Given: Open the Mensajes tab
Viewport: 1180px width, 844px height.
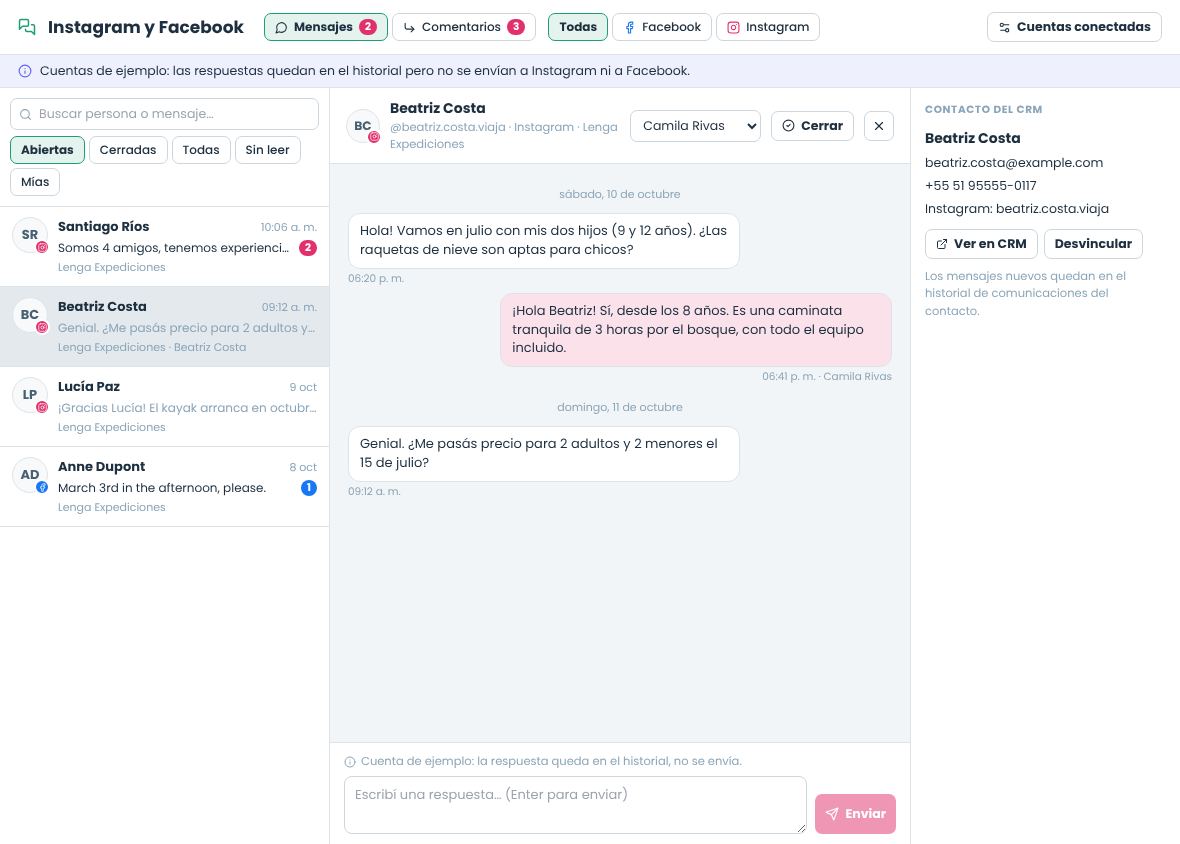Looking at the screenshot, I should click(x=326, y=27).
